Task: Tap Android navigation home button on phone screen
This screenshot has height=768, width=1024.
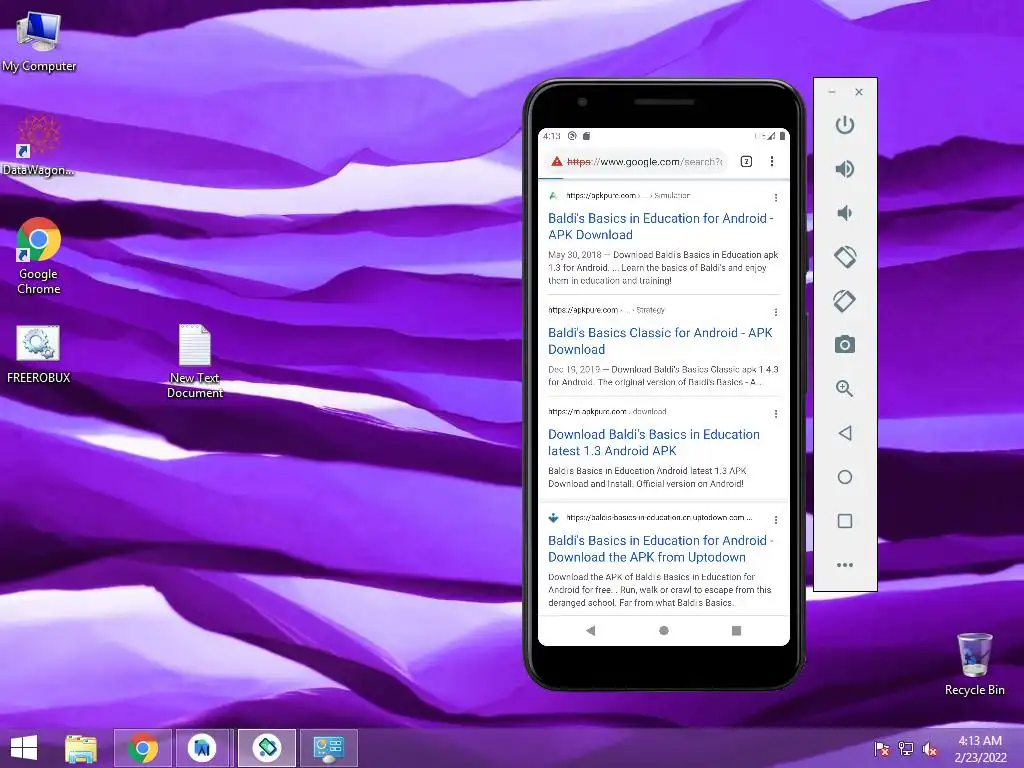Action: (x=664, y=631)
